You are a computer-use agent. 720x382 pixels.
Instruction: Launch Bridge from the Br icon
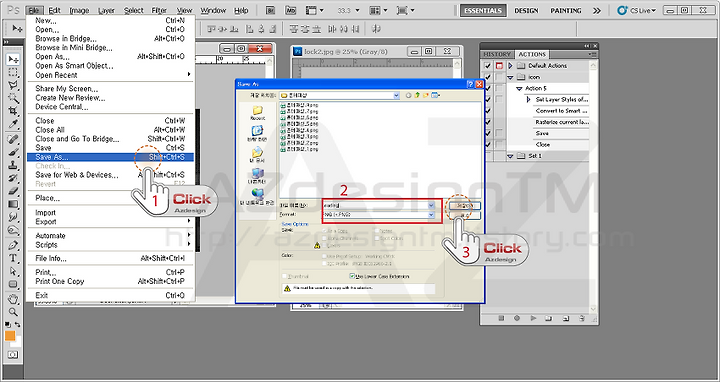(270, 10)
